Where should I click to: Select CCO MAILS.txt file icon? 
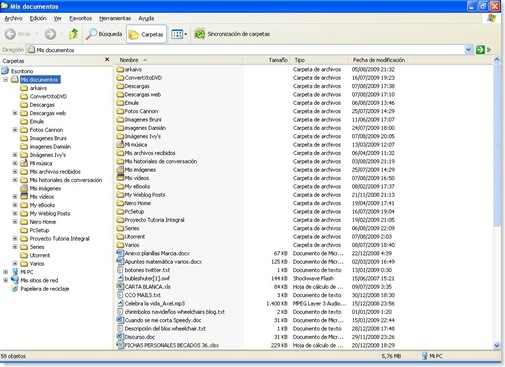click(x=120, y=295)
